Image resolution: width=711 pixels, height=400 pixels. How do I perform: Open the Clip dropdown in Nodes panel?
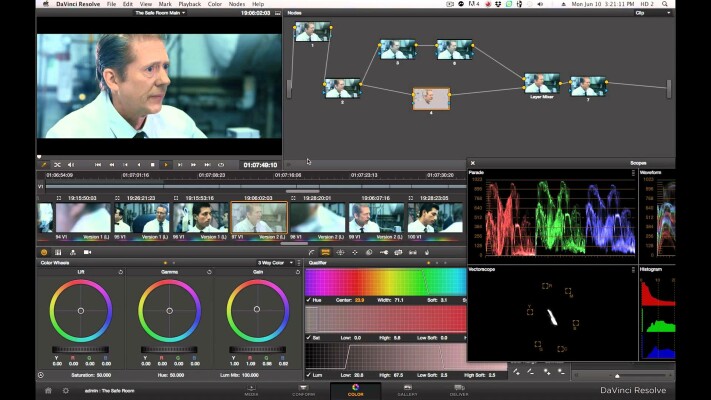(653, 13)
